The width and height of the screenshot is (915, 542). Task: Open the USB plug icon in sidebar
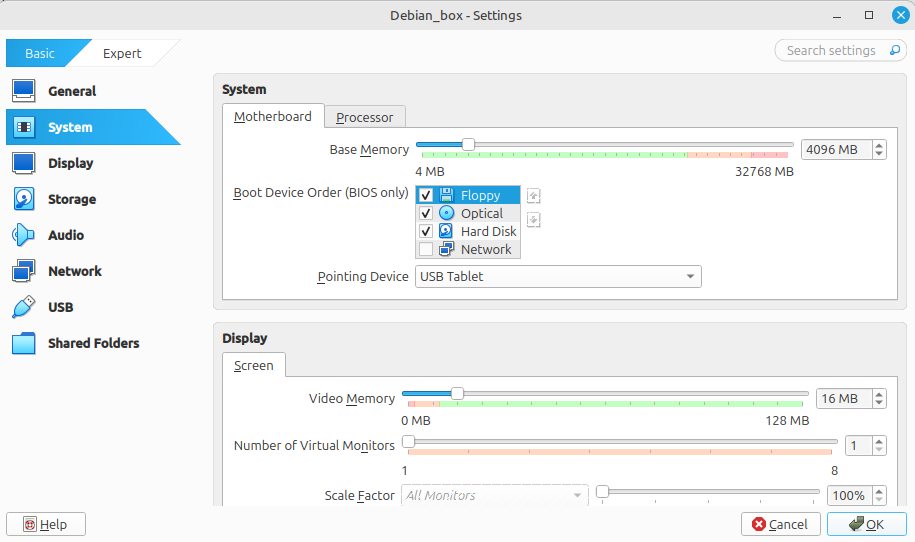pyautogui.click(x=23, y=307)
